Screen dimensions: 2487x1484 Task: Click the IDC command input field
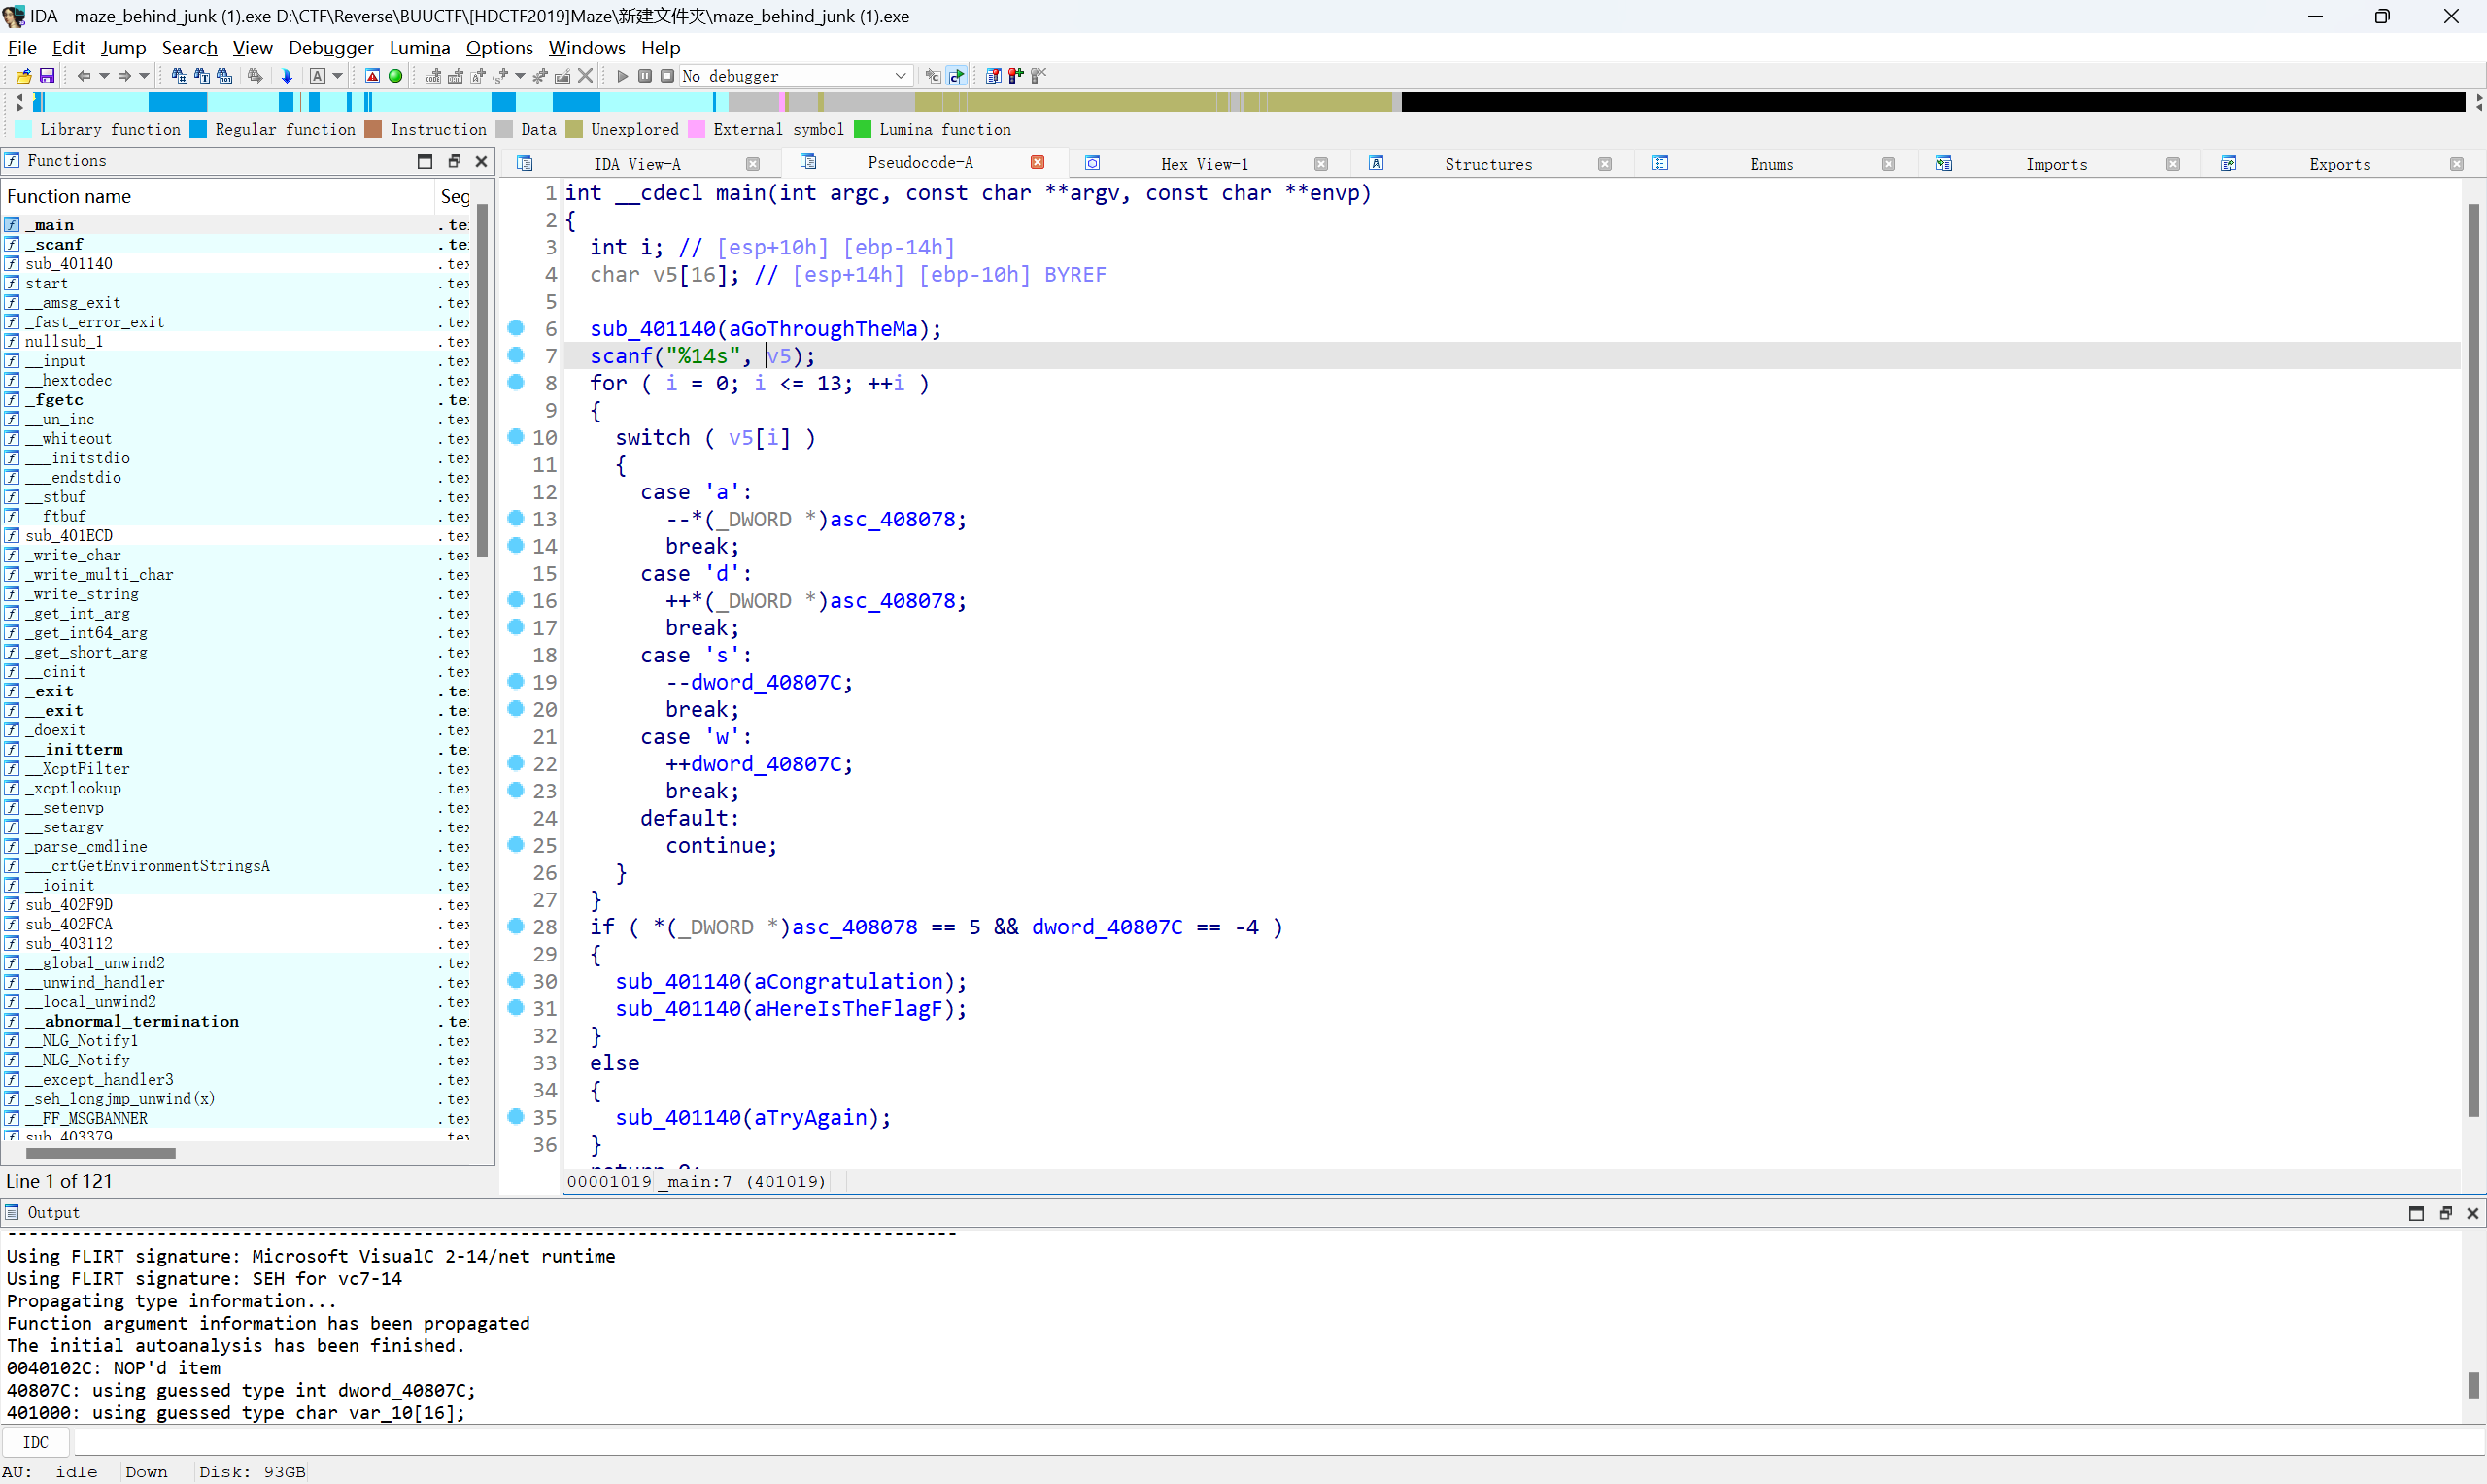pyautogui.click(x=1278, y=1442)
